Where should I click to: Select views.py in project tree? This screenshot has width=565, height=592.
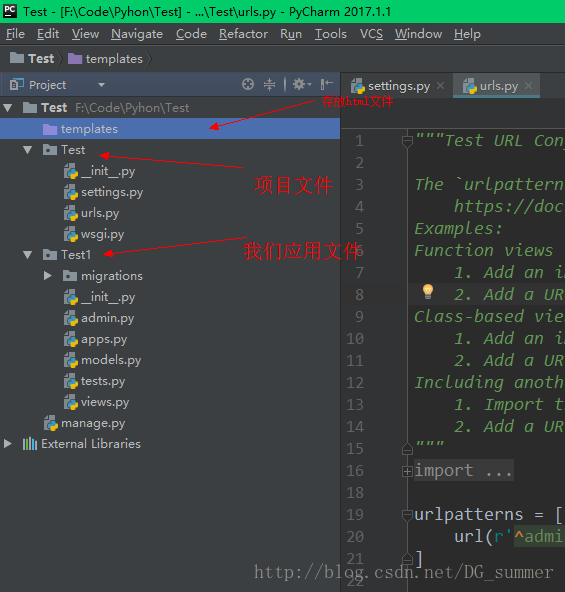pos(105,402)
